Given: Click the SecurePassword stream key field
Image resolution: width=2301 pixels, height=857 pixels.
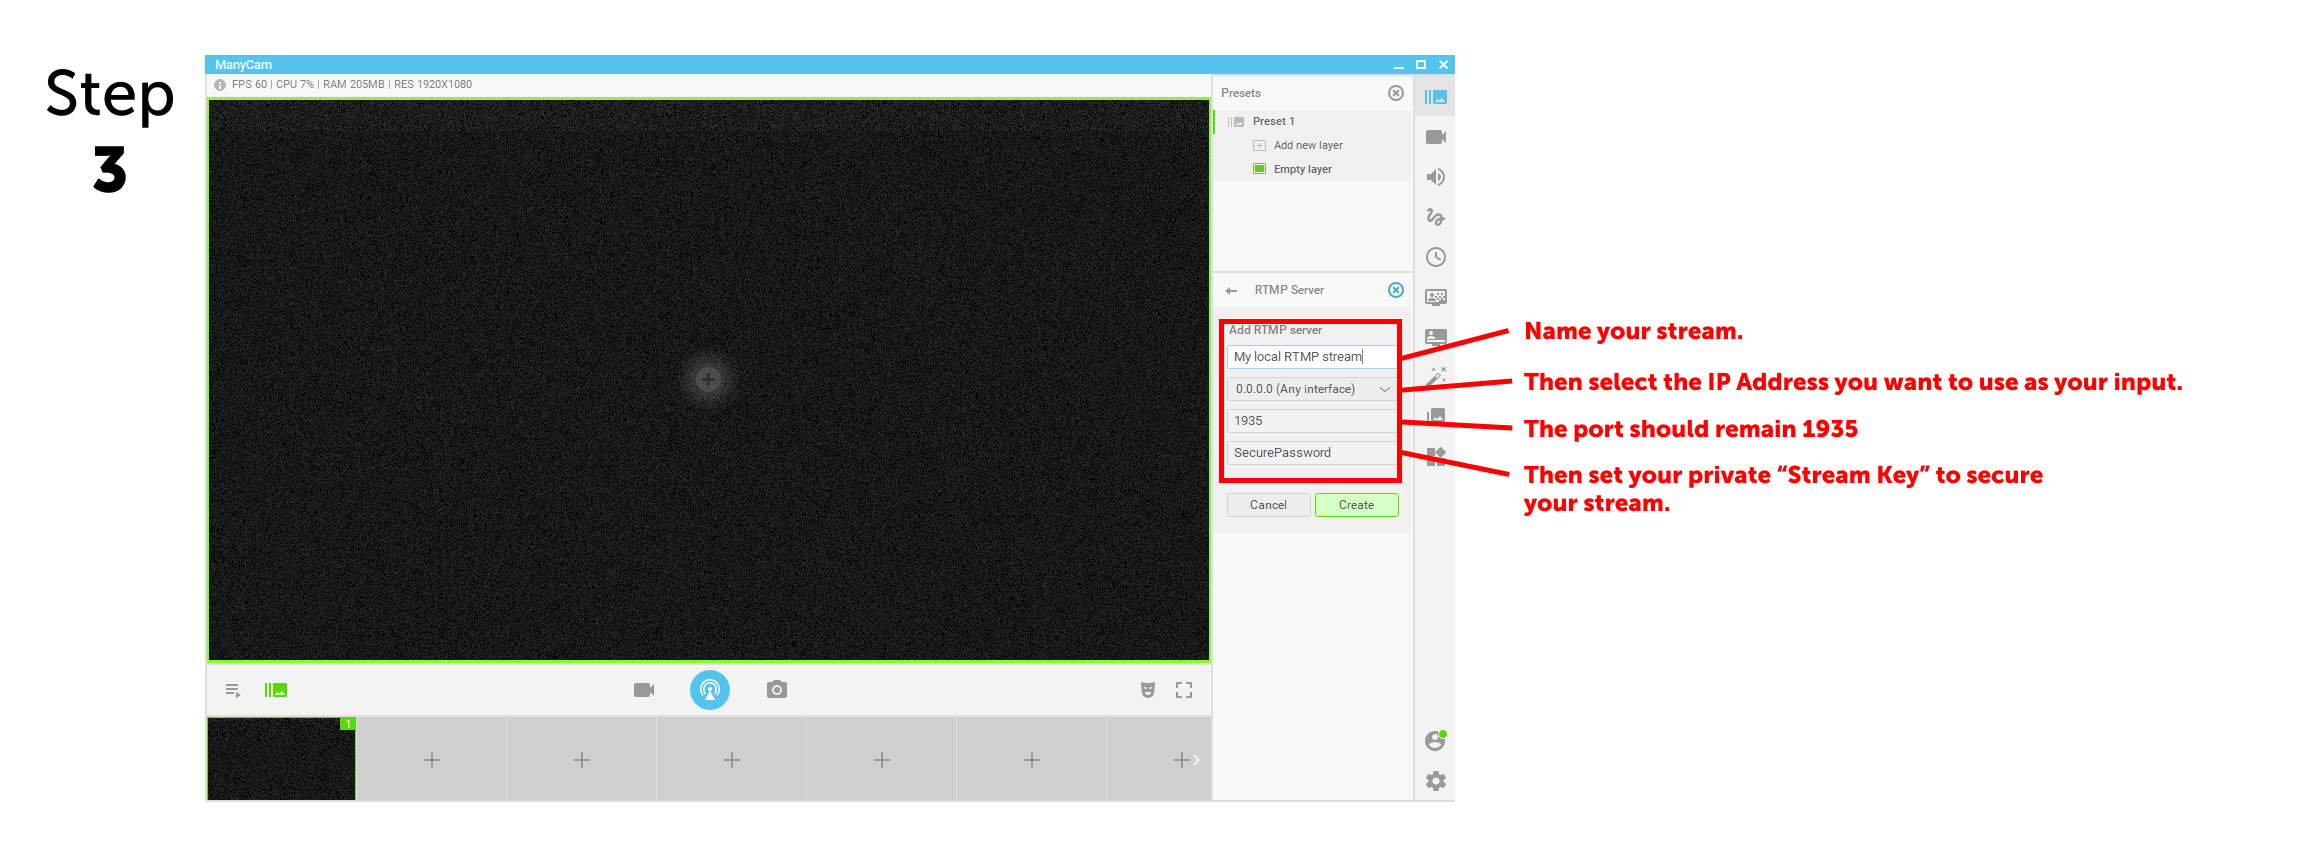Looking at the screenshot, I should tap(1312, 453).
